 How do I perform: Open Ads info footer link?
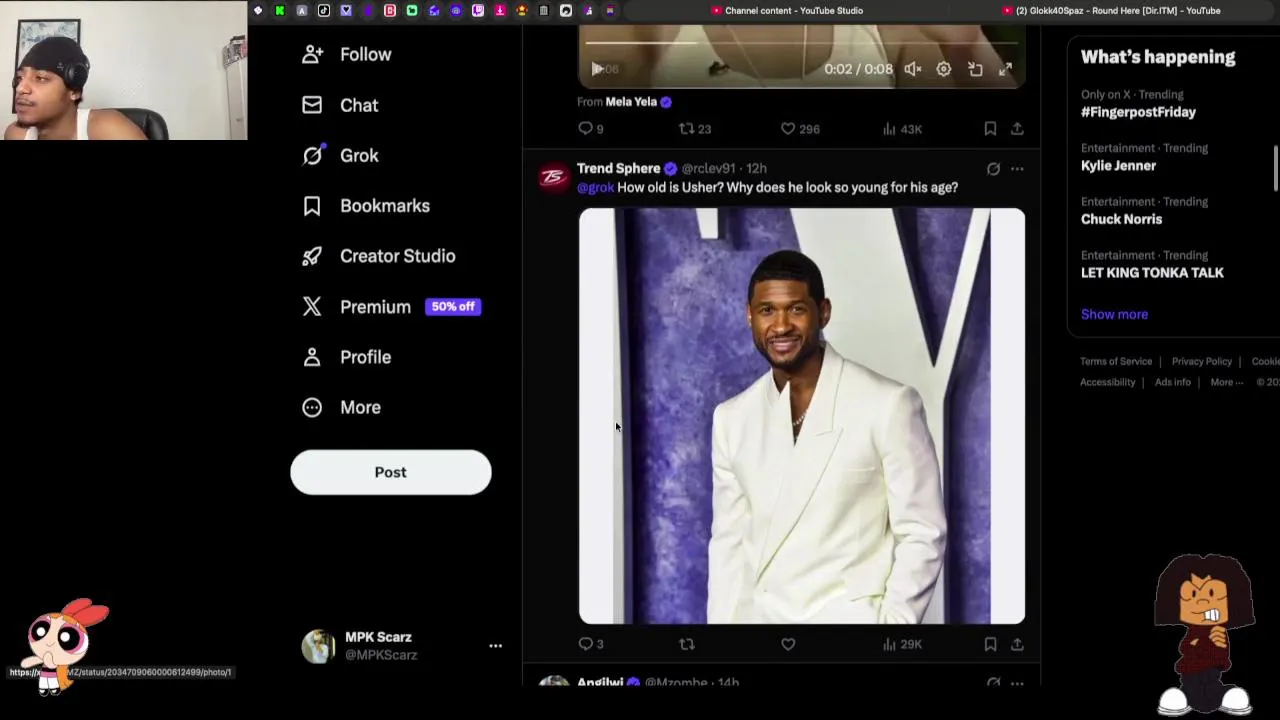click(1173, 382)
